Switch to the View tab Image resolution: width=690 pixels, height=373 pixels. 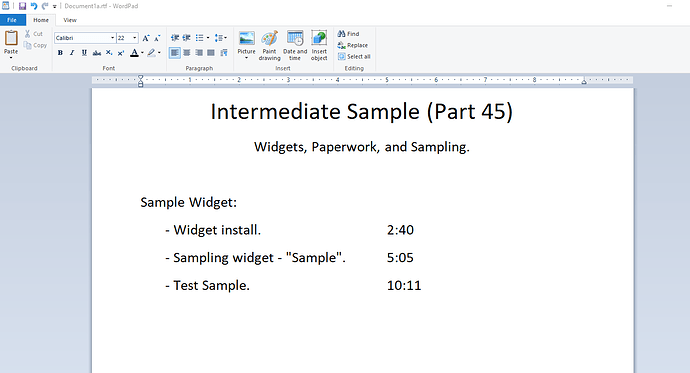pos(70,20)
